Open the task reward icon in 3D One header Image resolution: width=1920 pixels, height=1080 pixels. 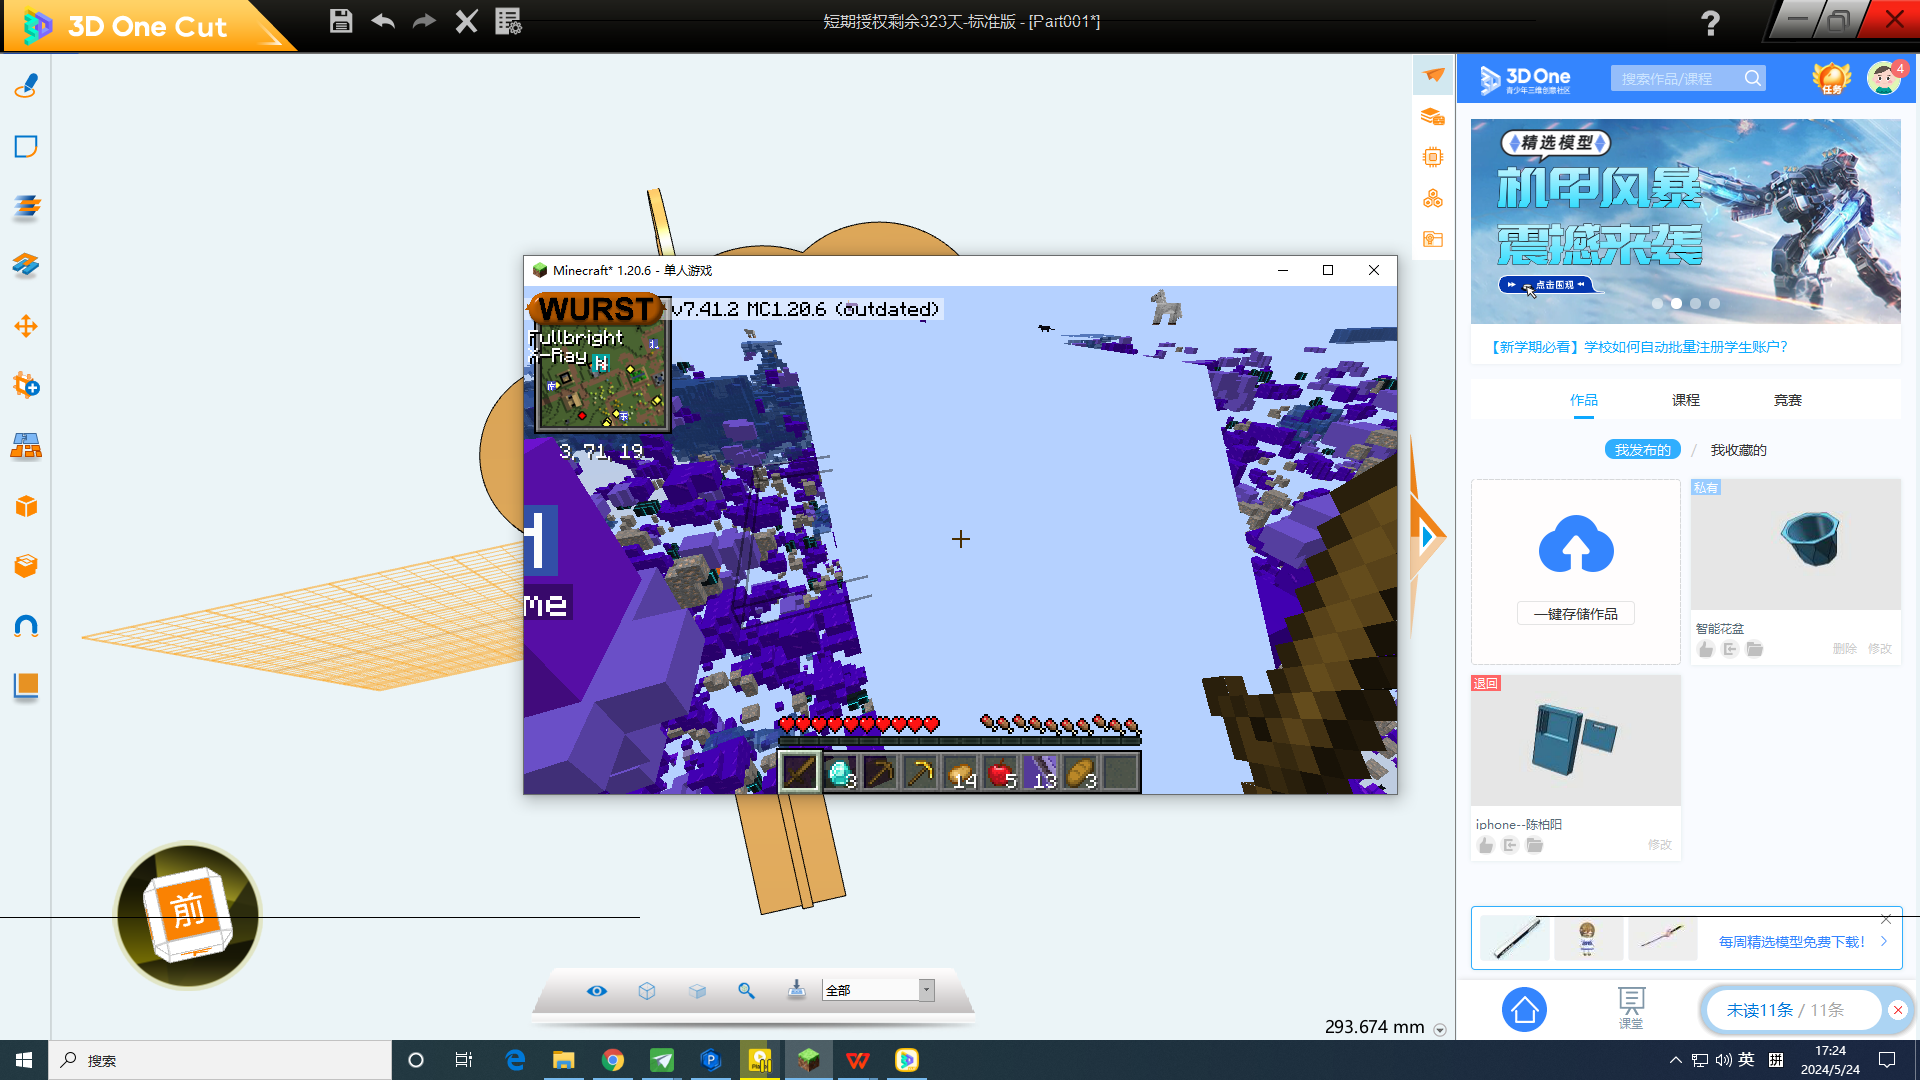point(1831,78)
